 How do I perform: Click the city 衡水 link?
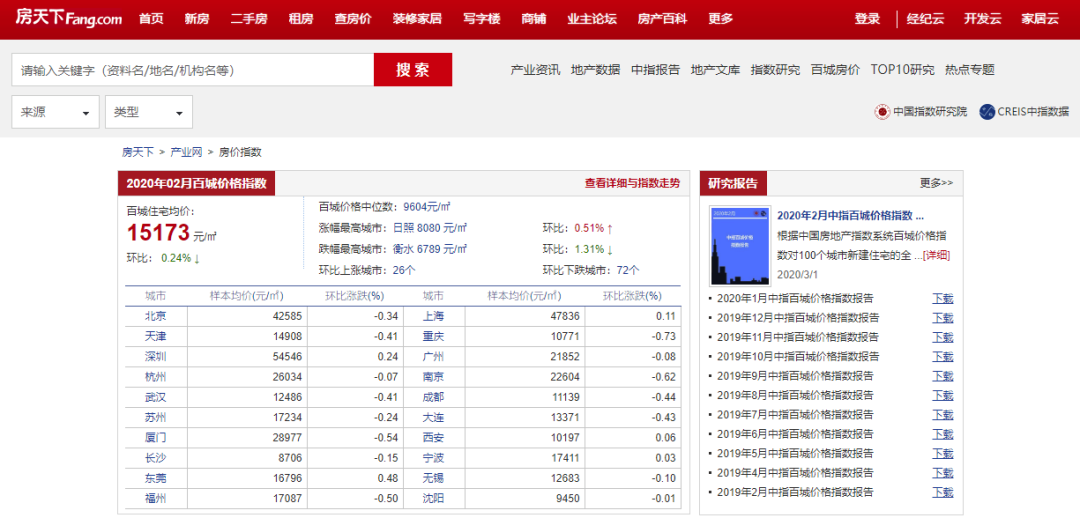(404, 249)
